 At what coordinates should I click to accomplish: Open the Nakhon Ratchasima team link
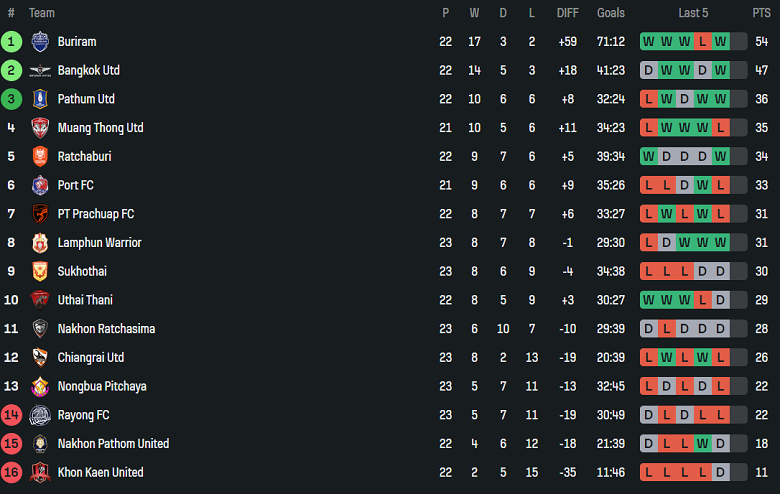pyautogui.click(x=106, y=329)
